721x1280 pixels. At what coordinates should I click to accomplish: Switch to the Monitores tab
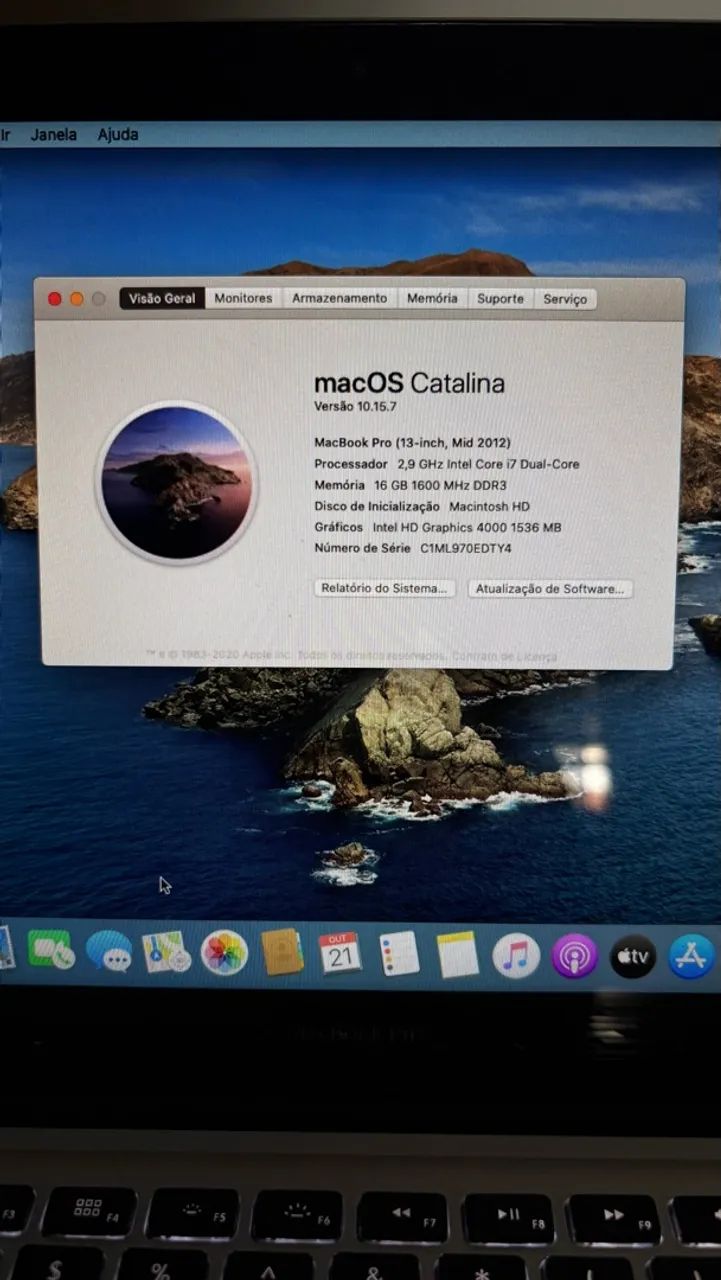(243, 298)
